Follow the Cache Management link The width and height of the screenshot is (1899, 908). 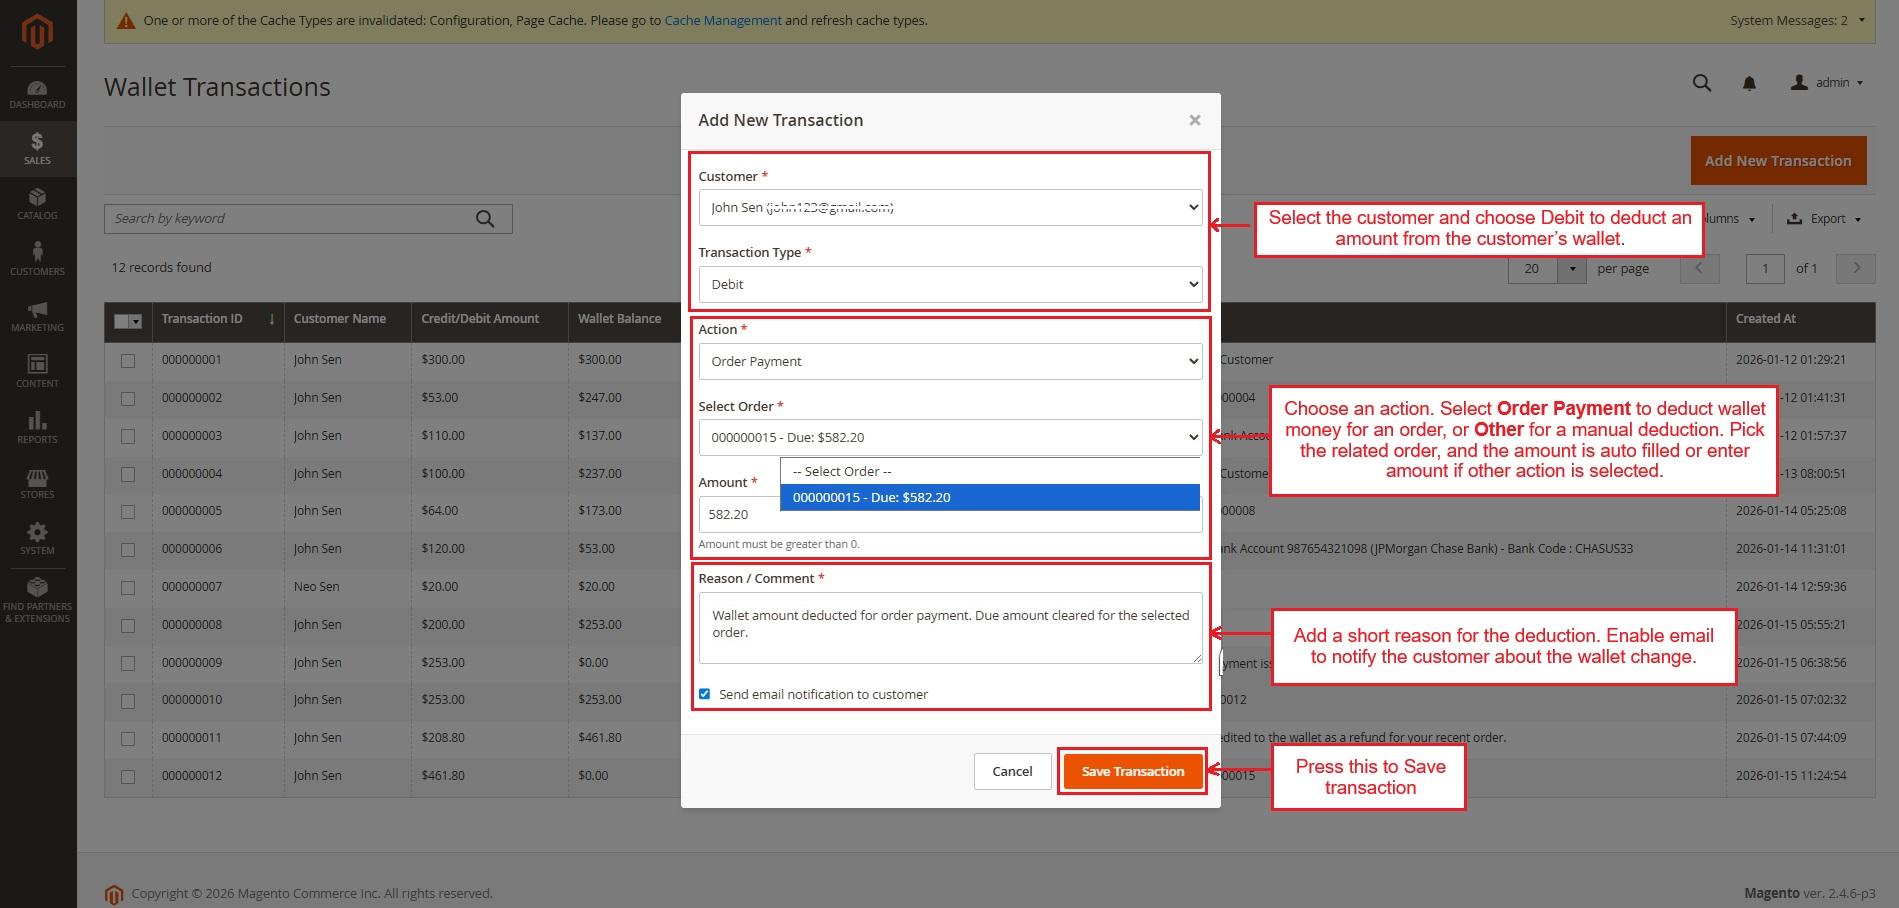(722, 20)
